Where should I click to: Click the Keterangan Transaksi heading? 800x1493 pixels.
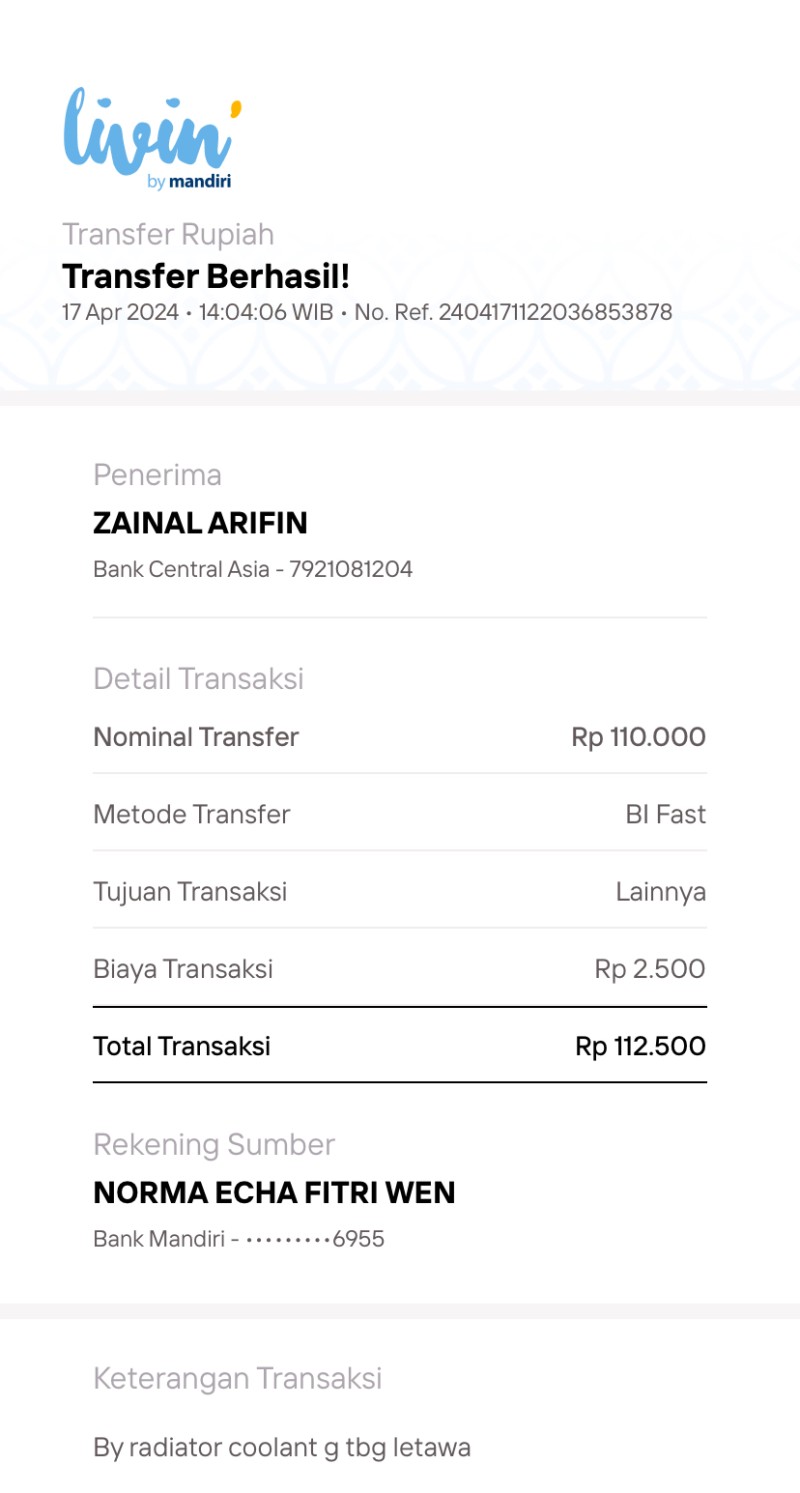237,1379
